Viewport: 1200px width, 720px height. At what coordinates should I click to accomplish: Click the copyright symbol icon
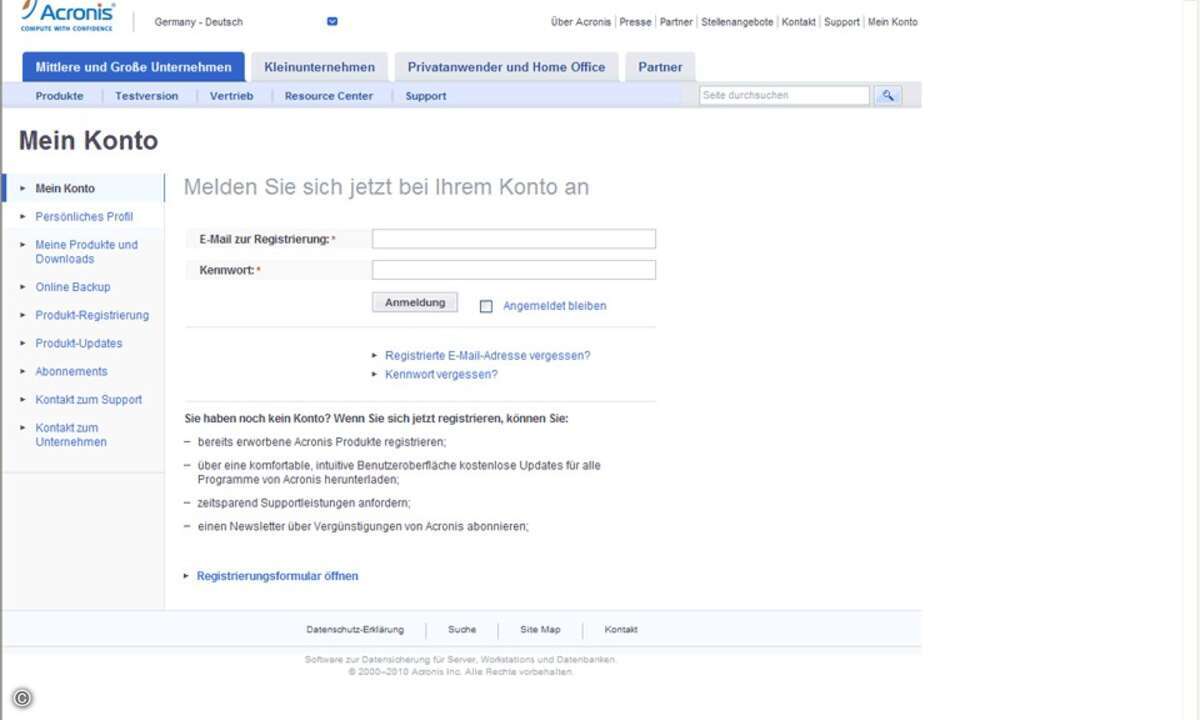[22, 699]
